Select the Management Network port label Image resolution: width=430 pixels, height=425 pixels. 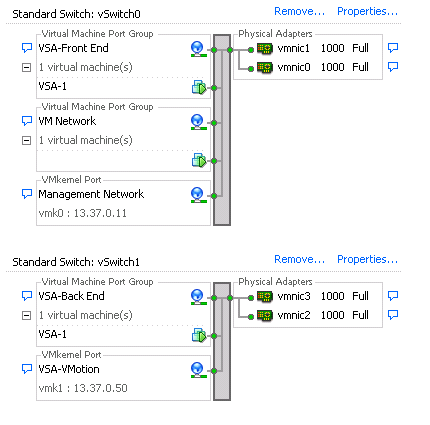coord(91,194)
